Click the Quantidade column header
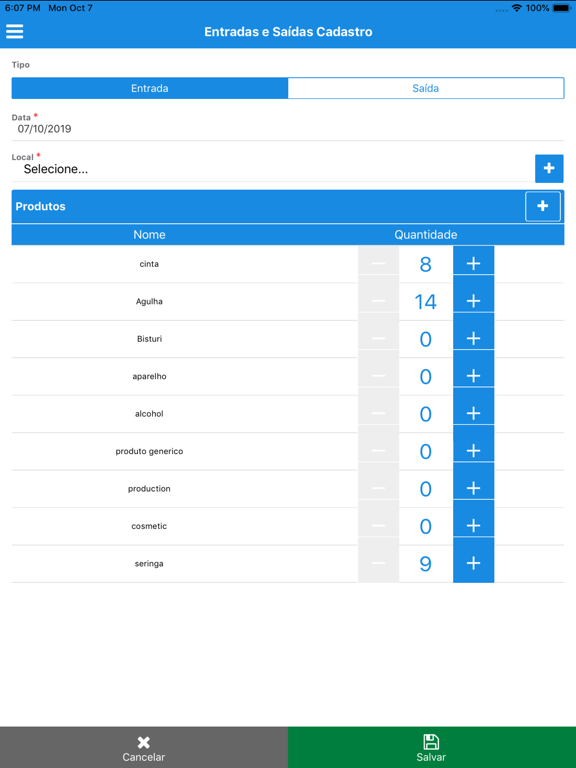 click(x=426, y=235)
